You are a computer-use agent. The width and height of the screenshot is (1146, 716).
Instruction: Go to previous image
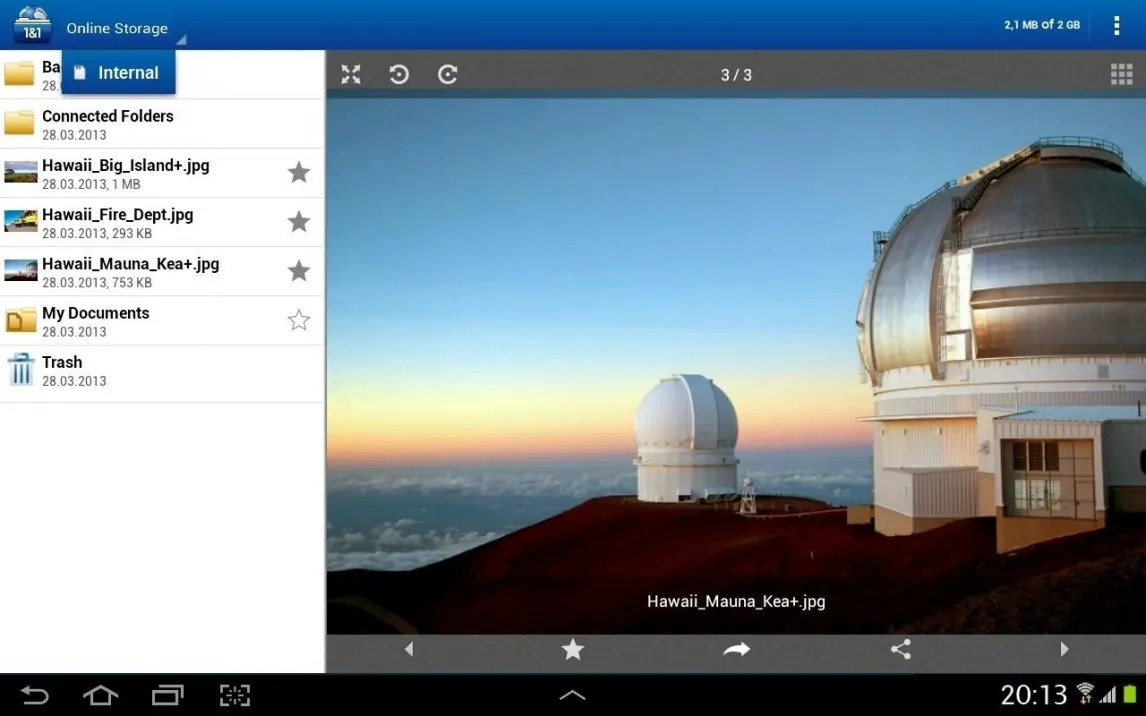pos(409,649)
